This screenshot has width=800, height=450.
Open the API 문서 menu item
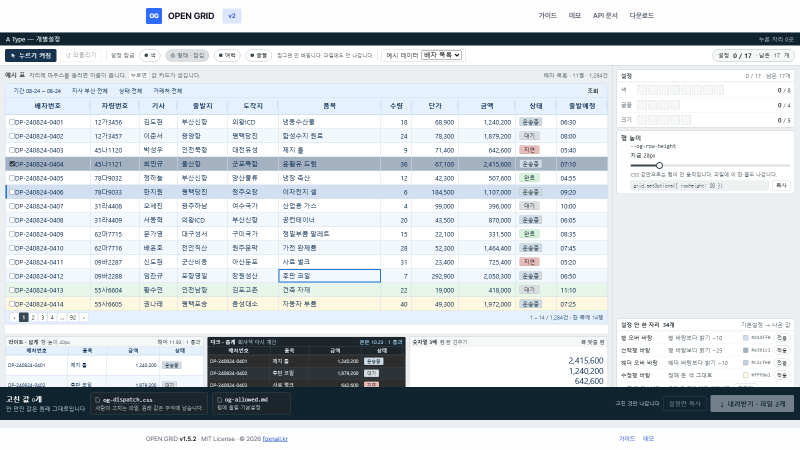tap(605, 16)
